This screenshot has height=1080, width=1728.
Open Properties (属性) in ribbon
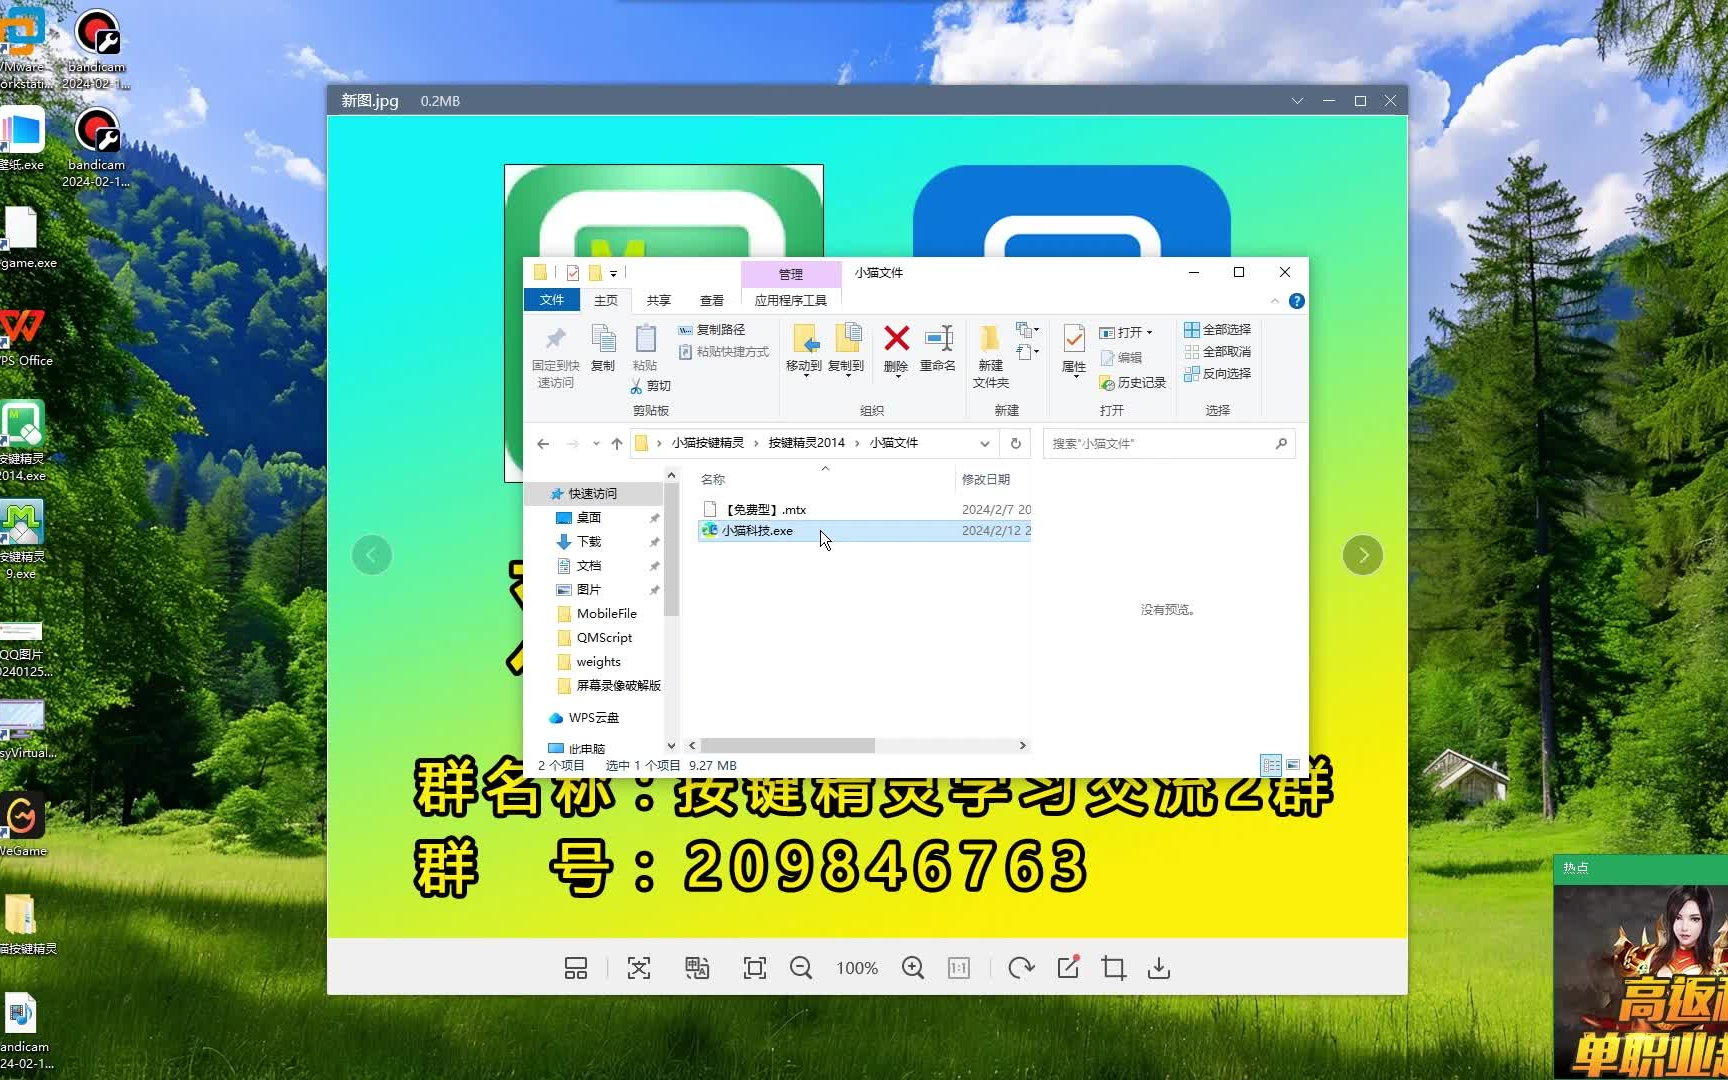[1074, 349]
